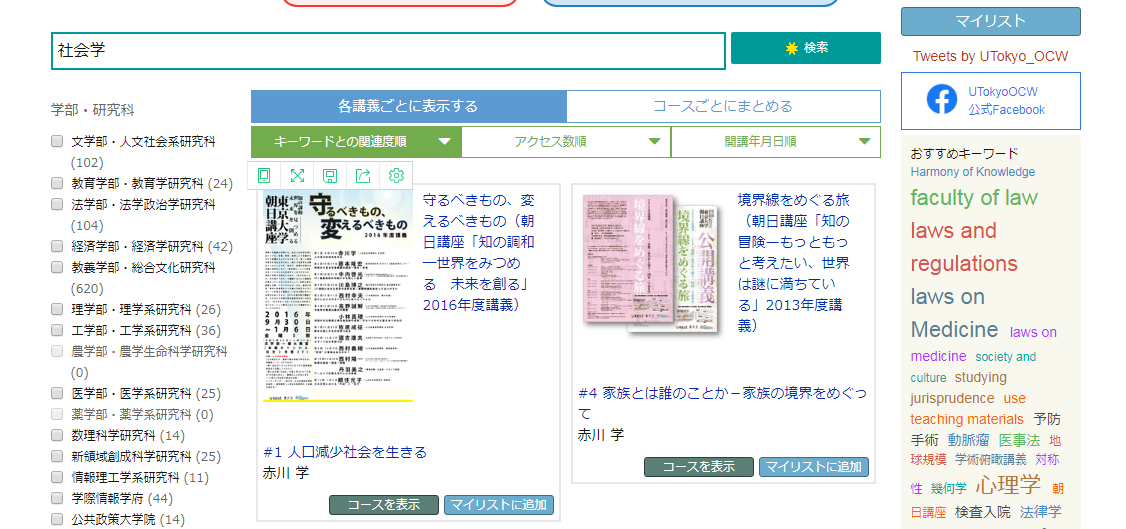
Task: Check the 医学部・医学系研究科 checkbox
Action: tap(57, 393)
